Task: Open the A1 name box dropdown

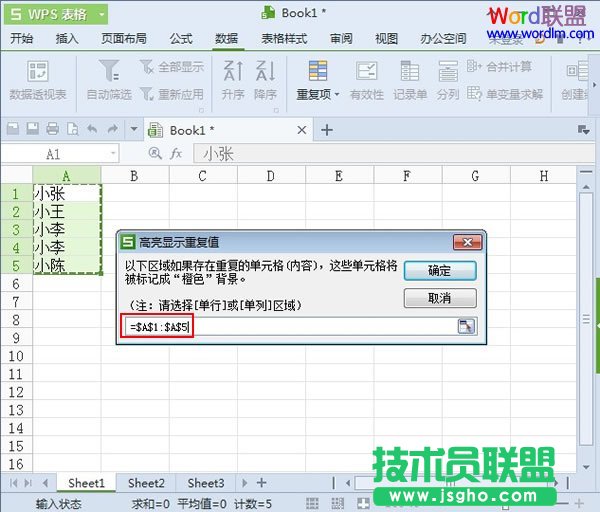Action: point(112,154)
